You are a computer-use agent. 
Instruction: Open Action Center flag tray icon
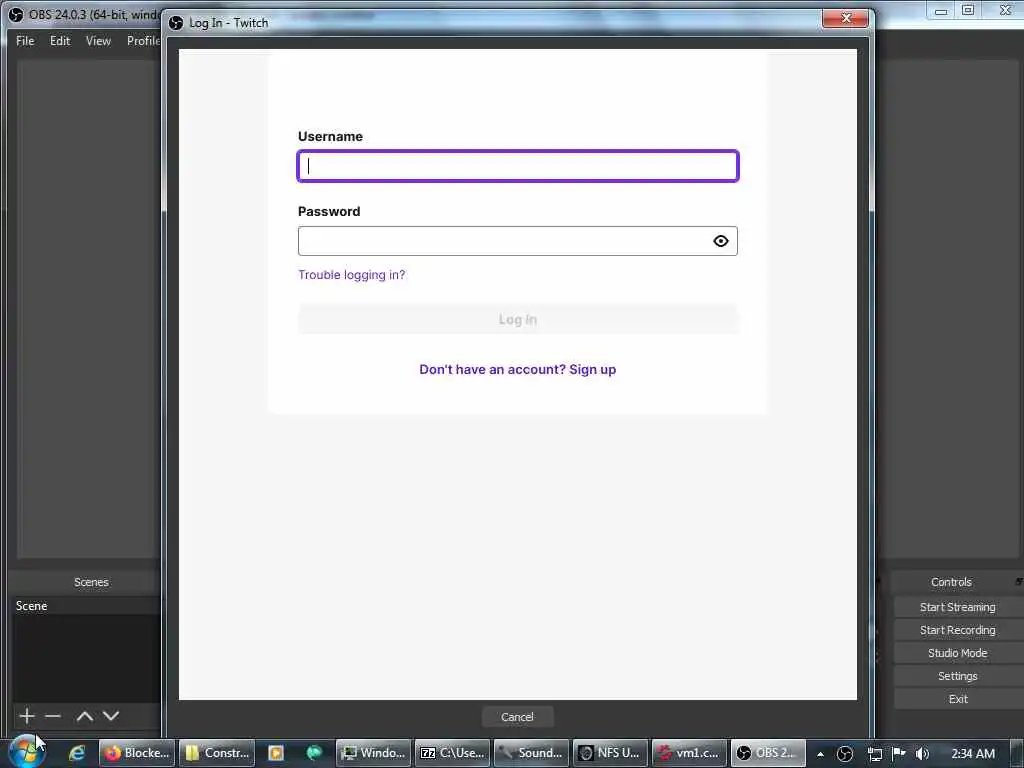(x=899, y=753)
